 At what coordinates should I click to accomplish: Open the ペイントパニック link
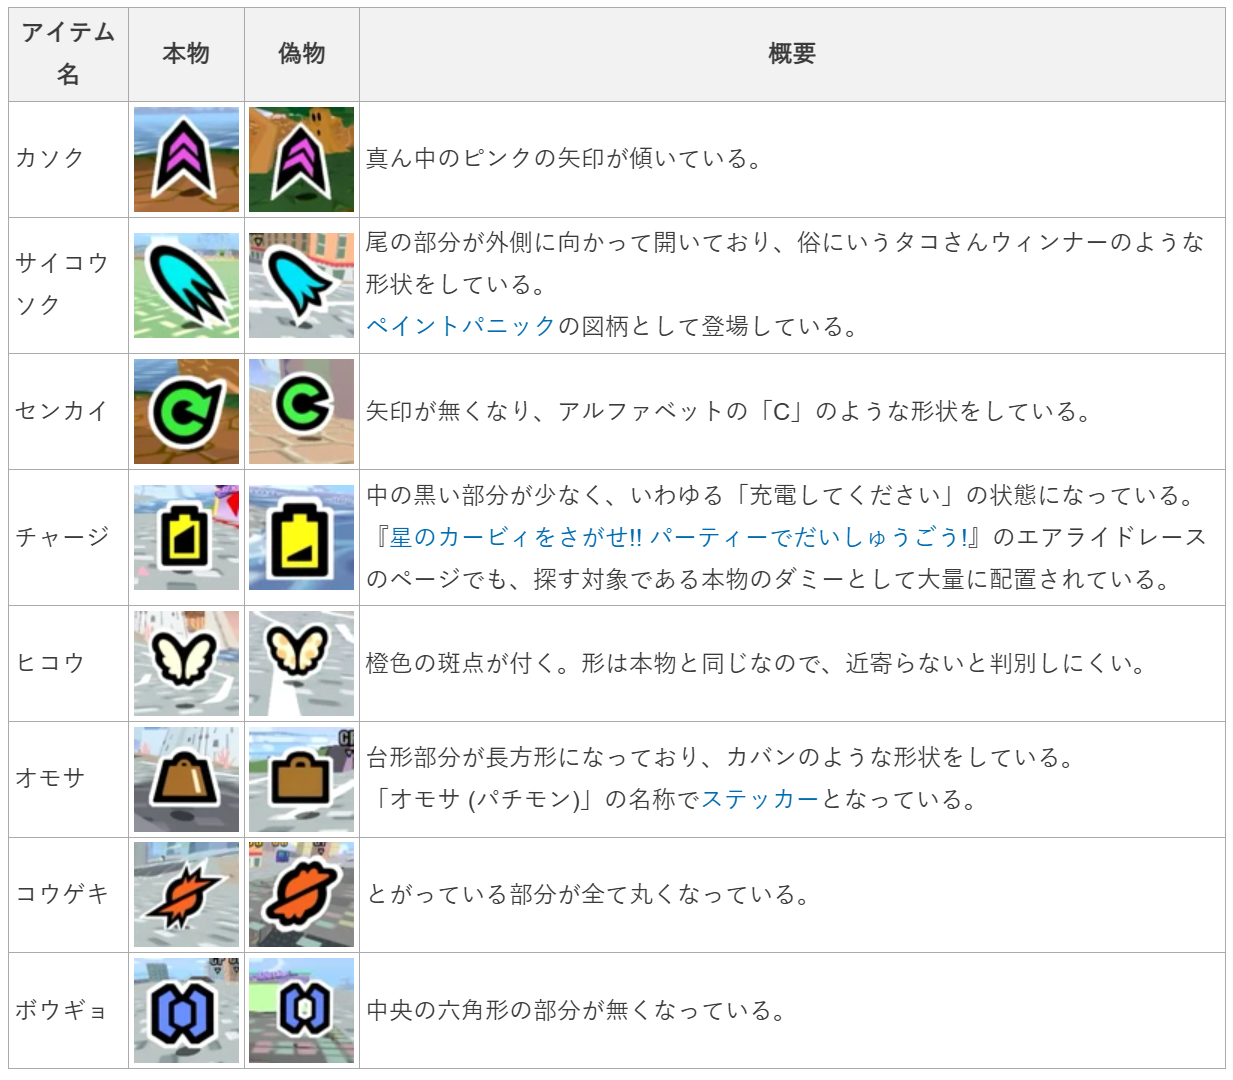pyautogui.click(x=461, y=326)
